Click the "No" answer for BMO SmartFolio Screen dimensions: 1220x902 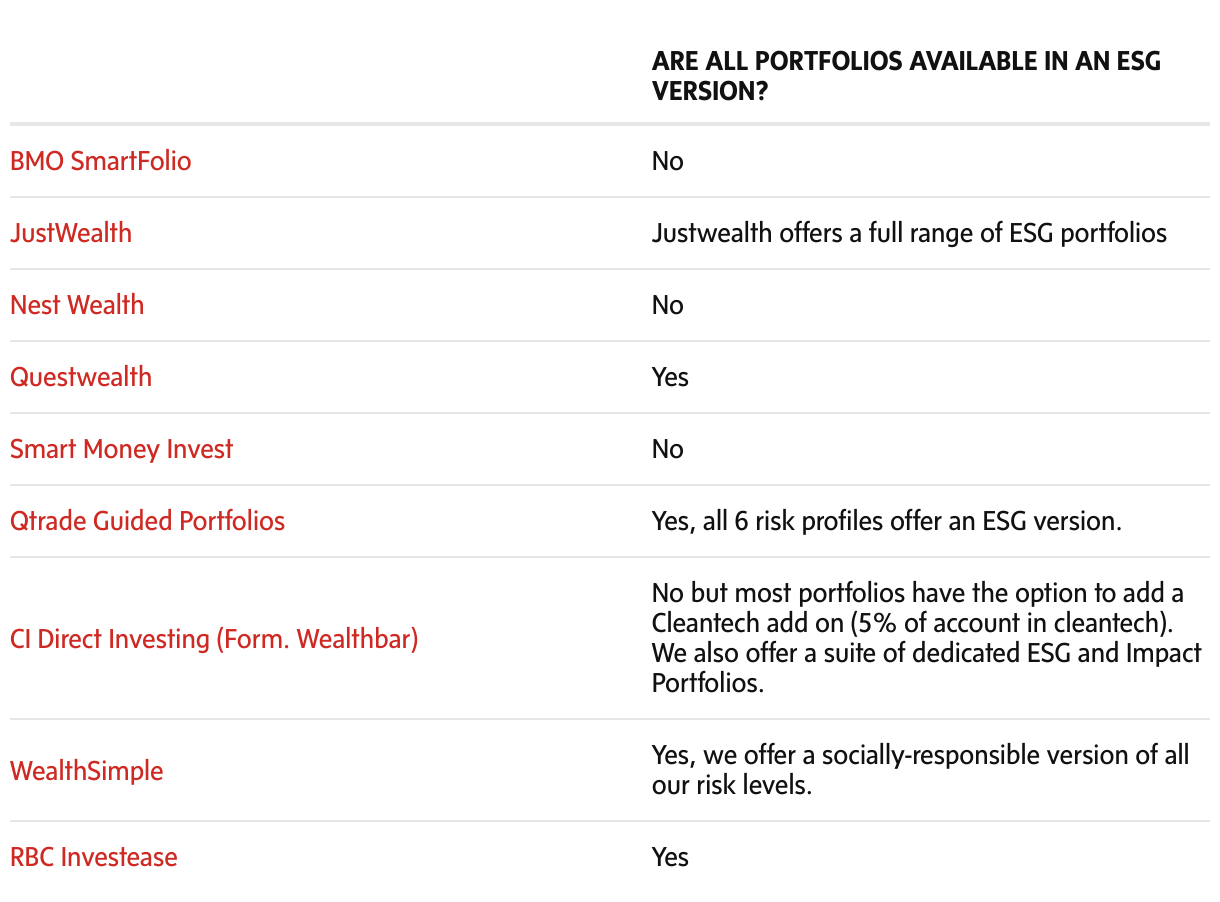point(667,161)
